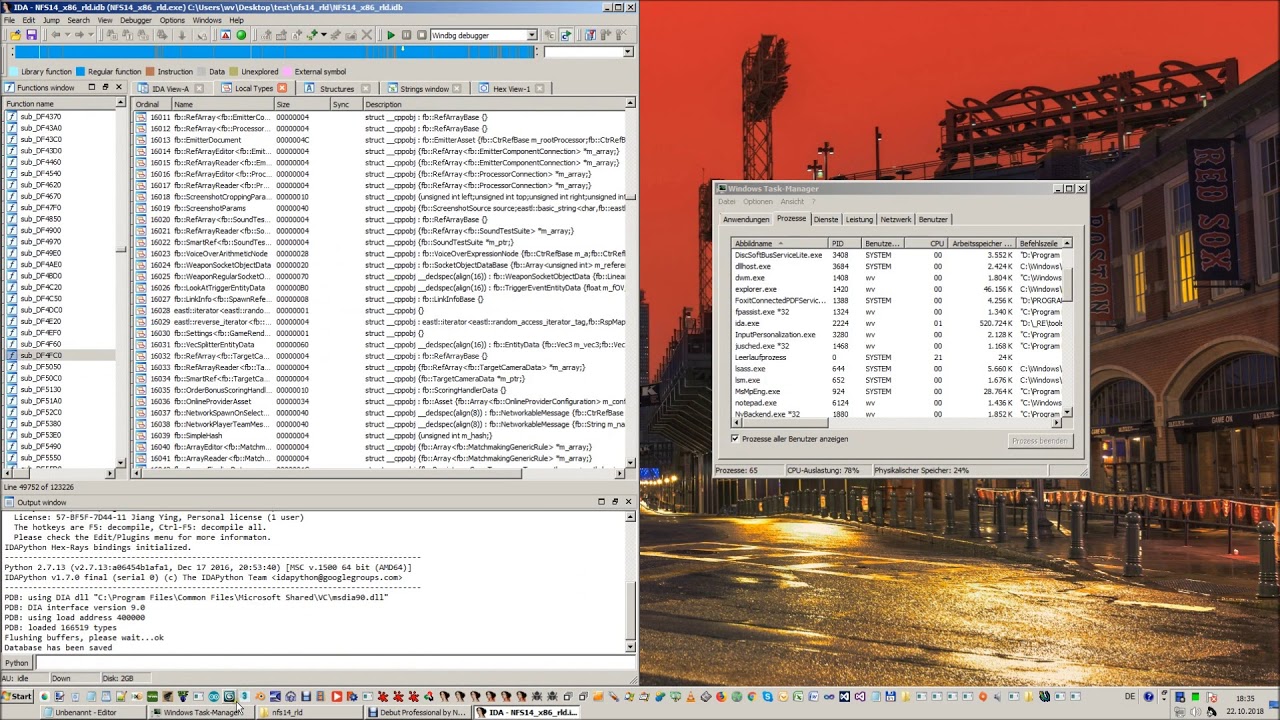Click the Ordinal column header in Local Types
This screenshot has width=1280, height=720.
[152, 104]
